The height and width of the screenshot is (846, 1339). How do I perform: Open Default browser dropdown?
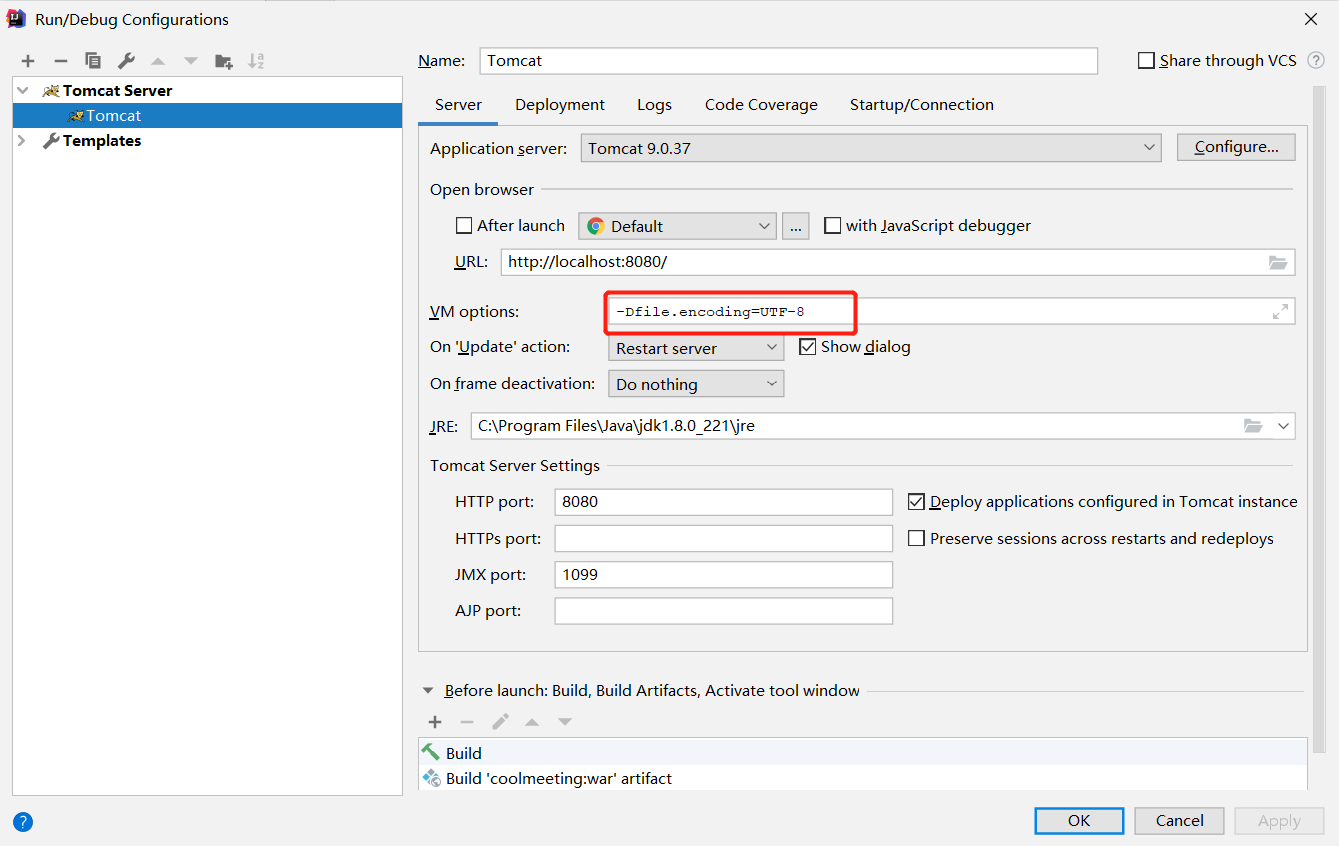[678, 226]
